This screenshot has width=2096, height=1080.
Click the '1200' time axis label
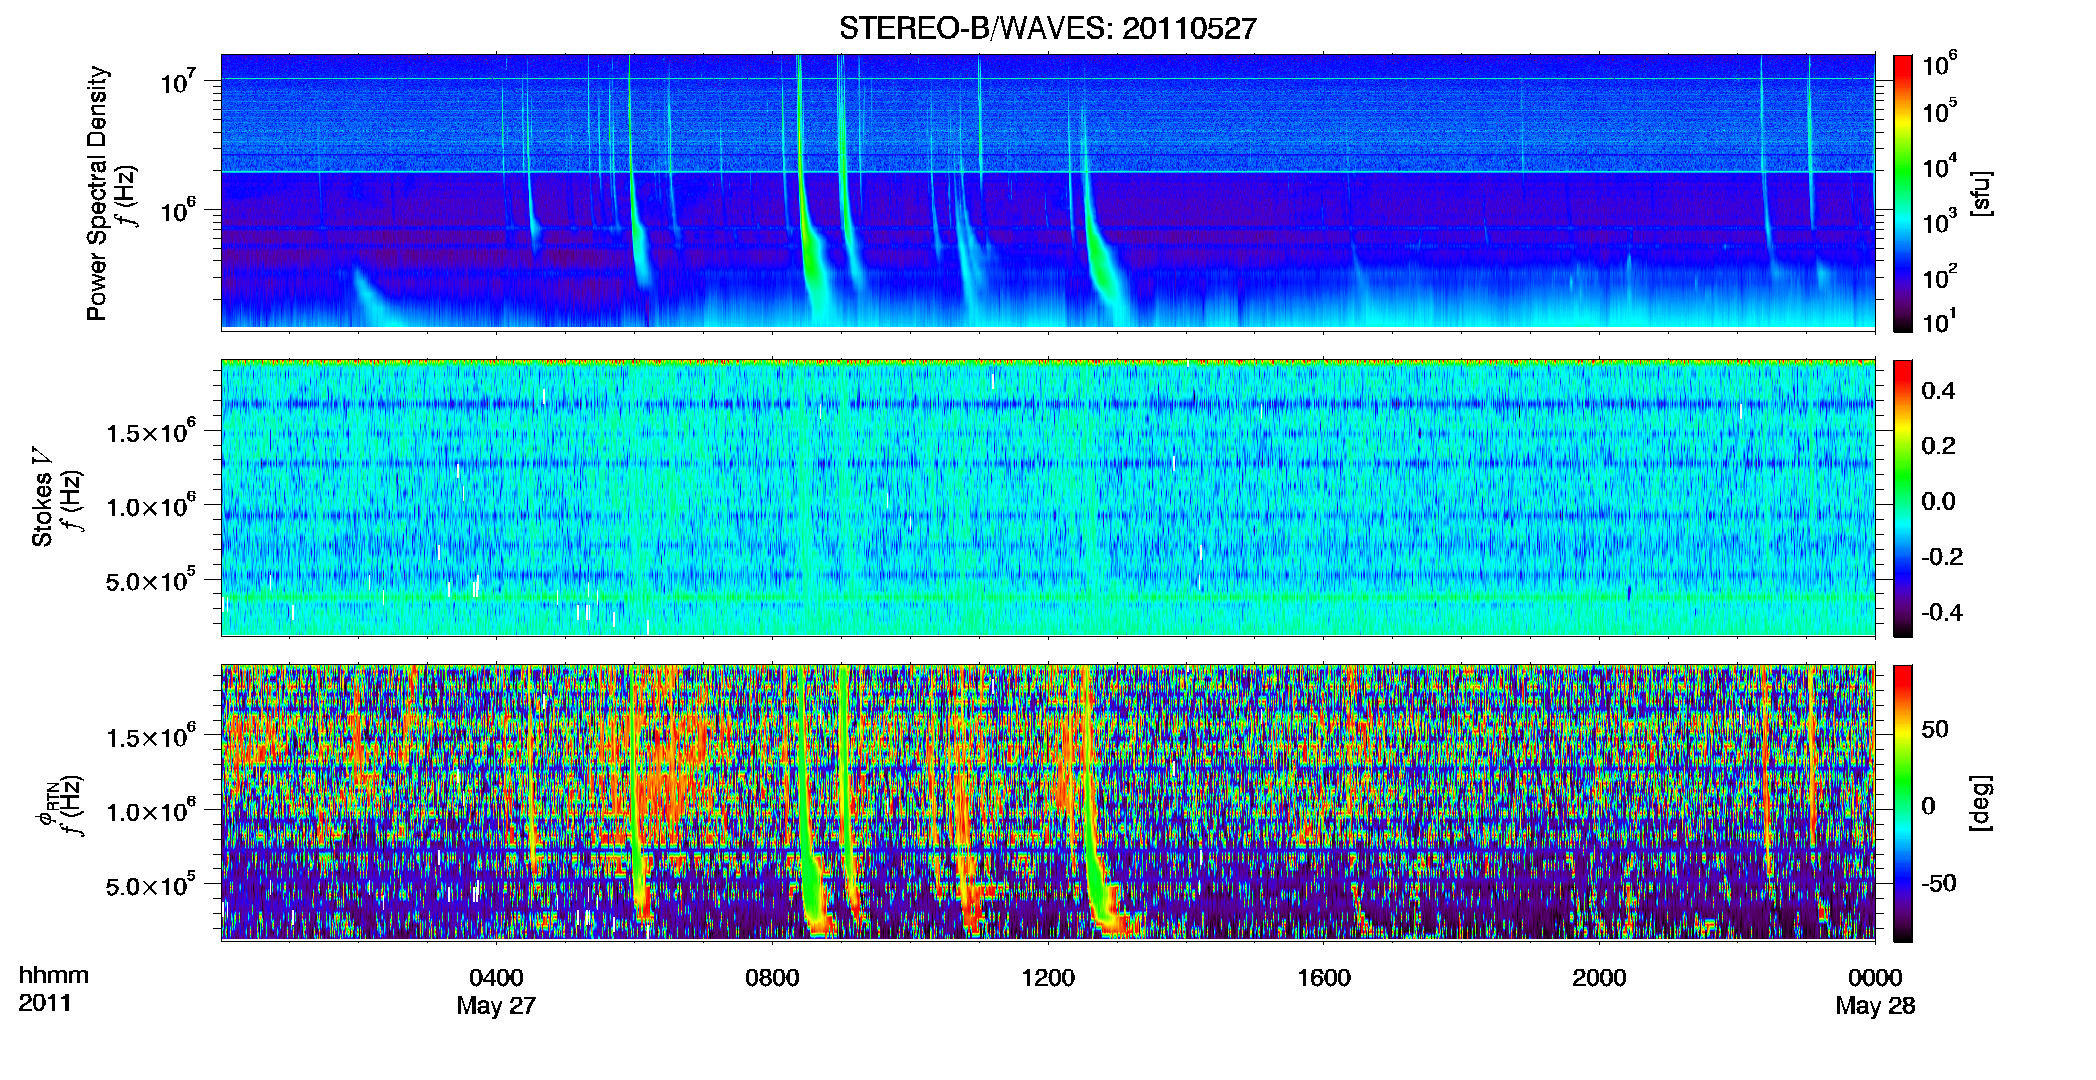(x=1048, y=978)
